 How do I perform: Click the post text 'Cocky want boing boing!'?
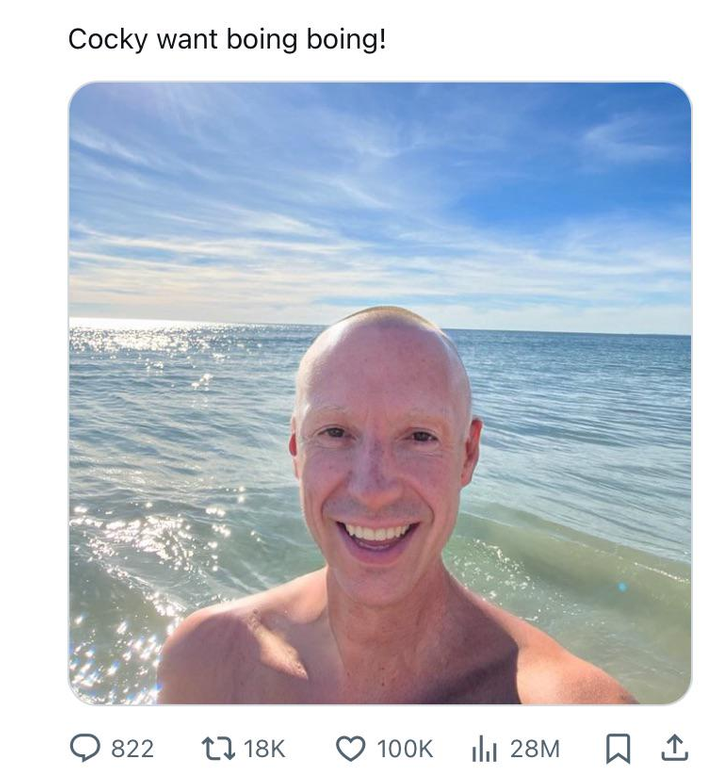[227, 40]
